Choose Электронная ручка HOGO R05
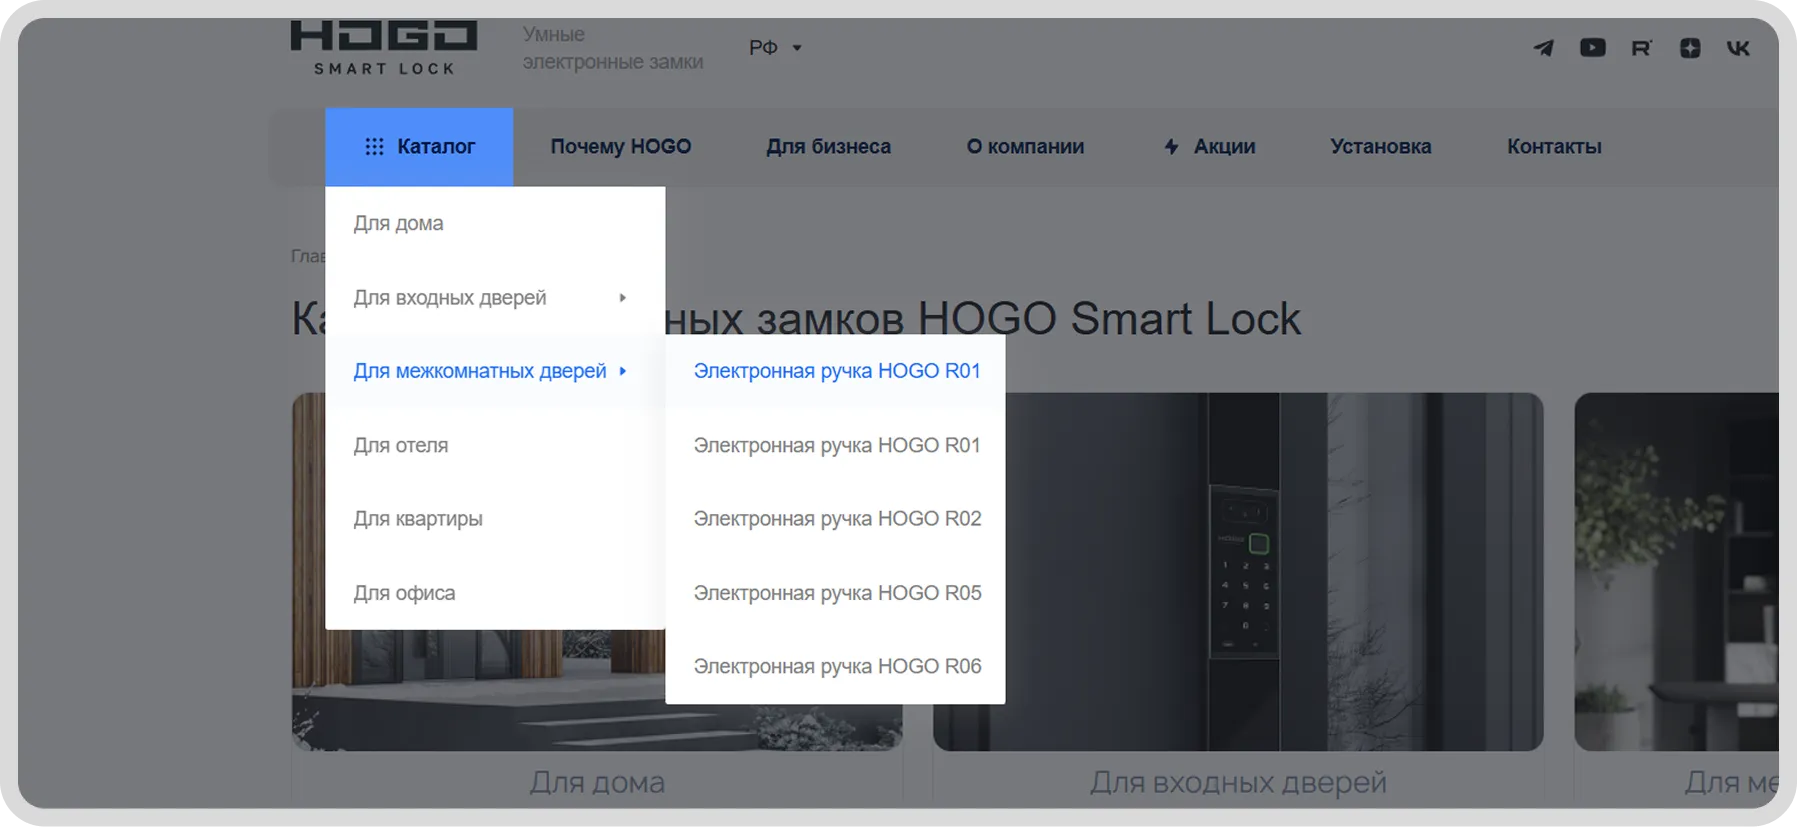 point(837,593)
